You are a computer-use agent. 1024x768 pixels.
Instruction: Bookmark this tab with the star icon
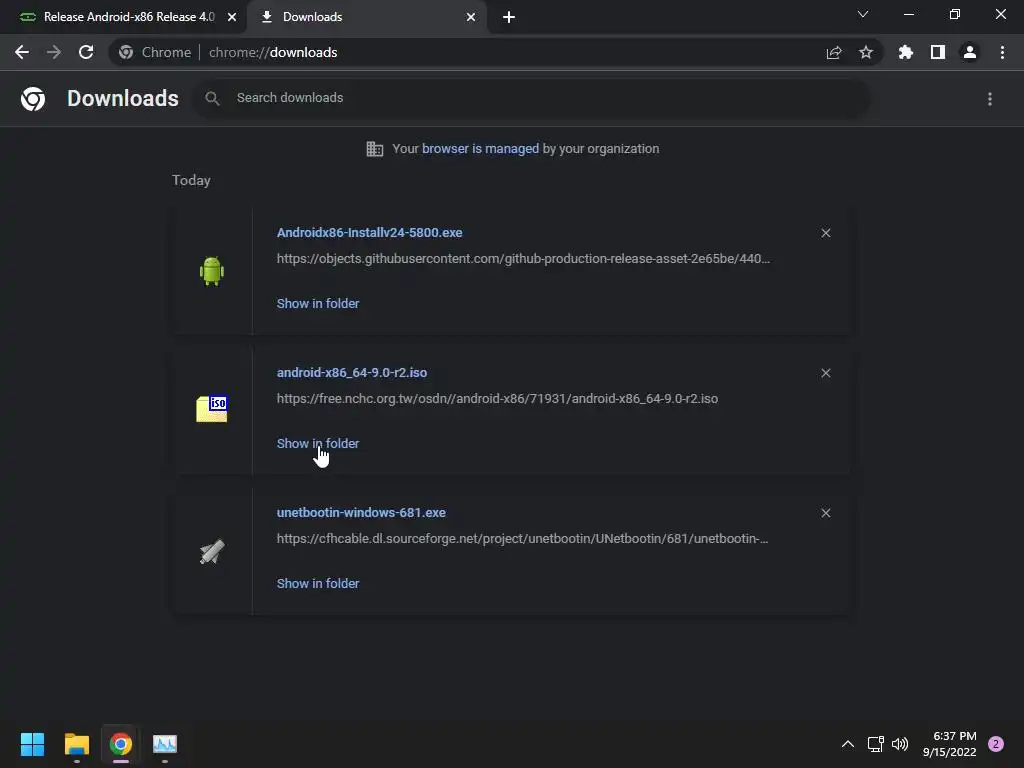point(866,52)
